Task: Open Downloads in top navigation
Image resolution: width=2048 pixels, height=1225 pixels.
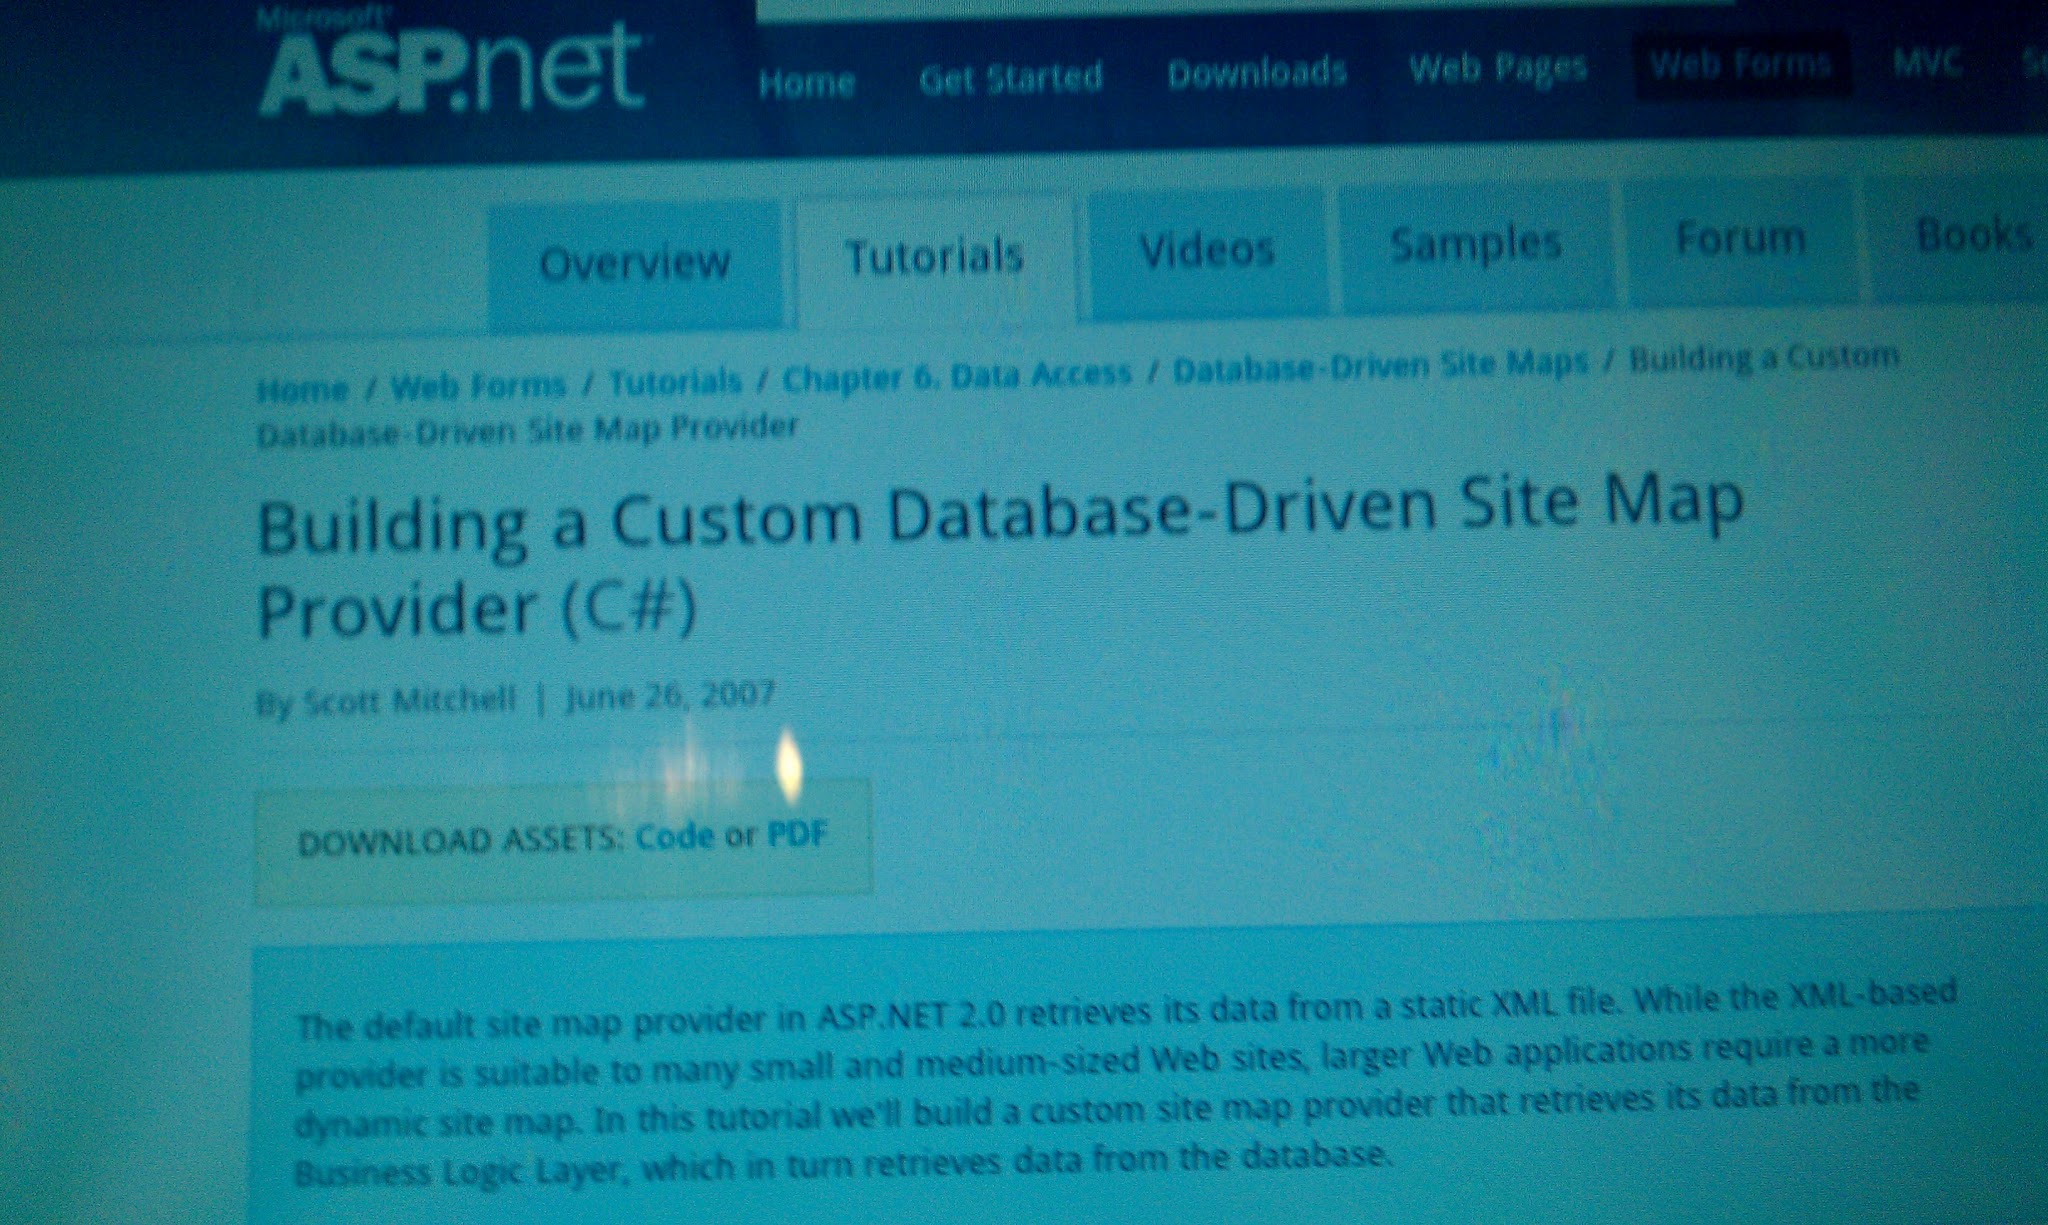Action: coord(1257,72)
